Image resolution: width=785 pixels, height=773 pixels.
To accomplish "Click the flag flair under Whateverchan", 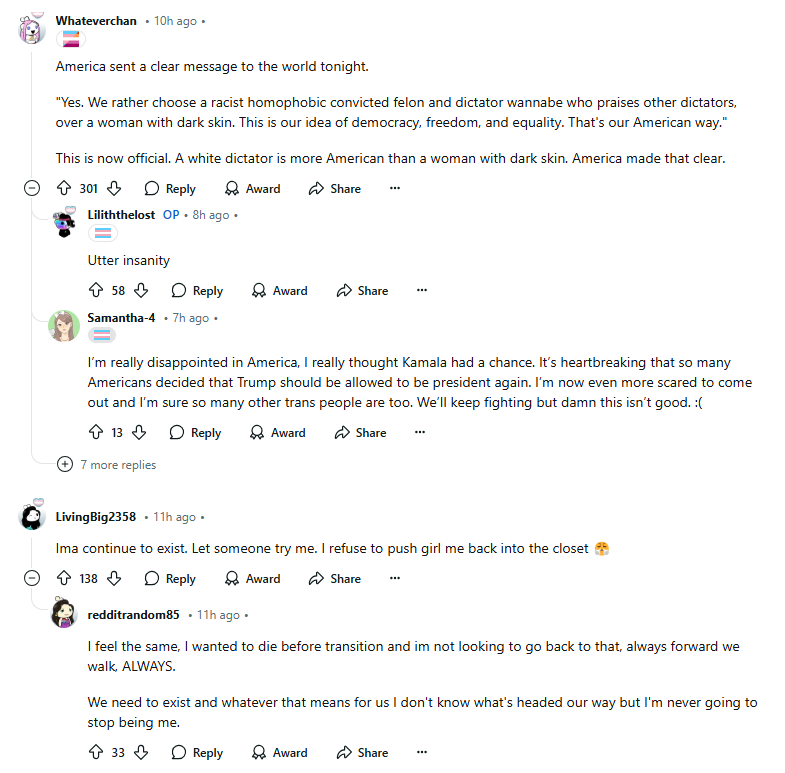I will pos(71,39).
